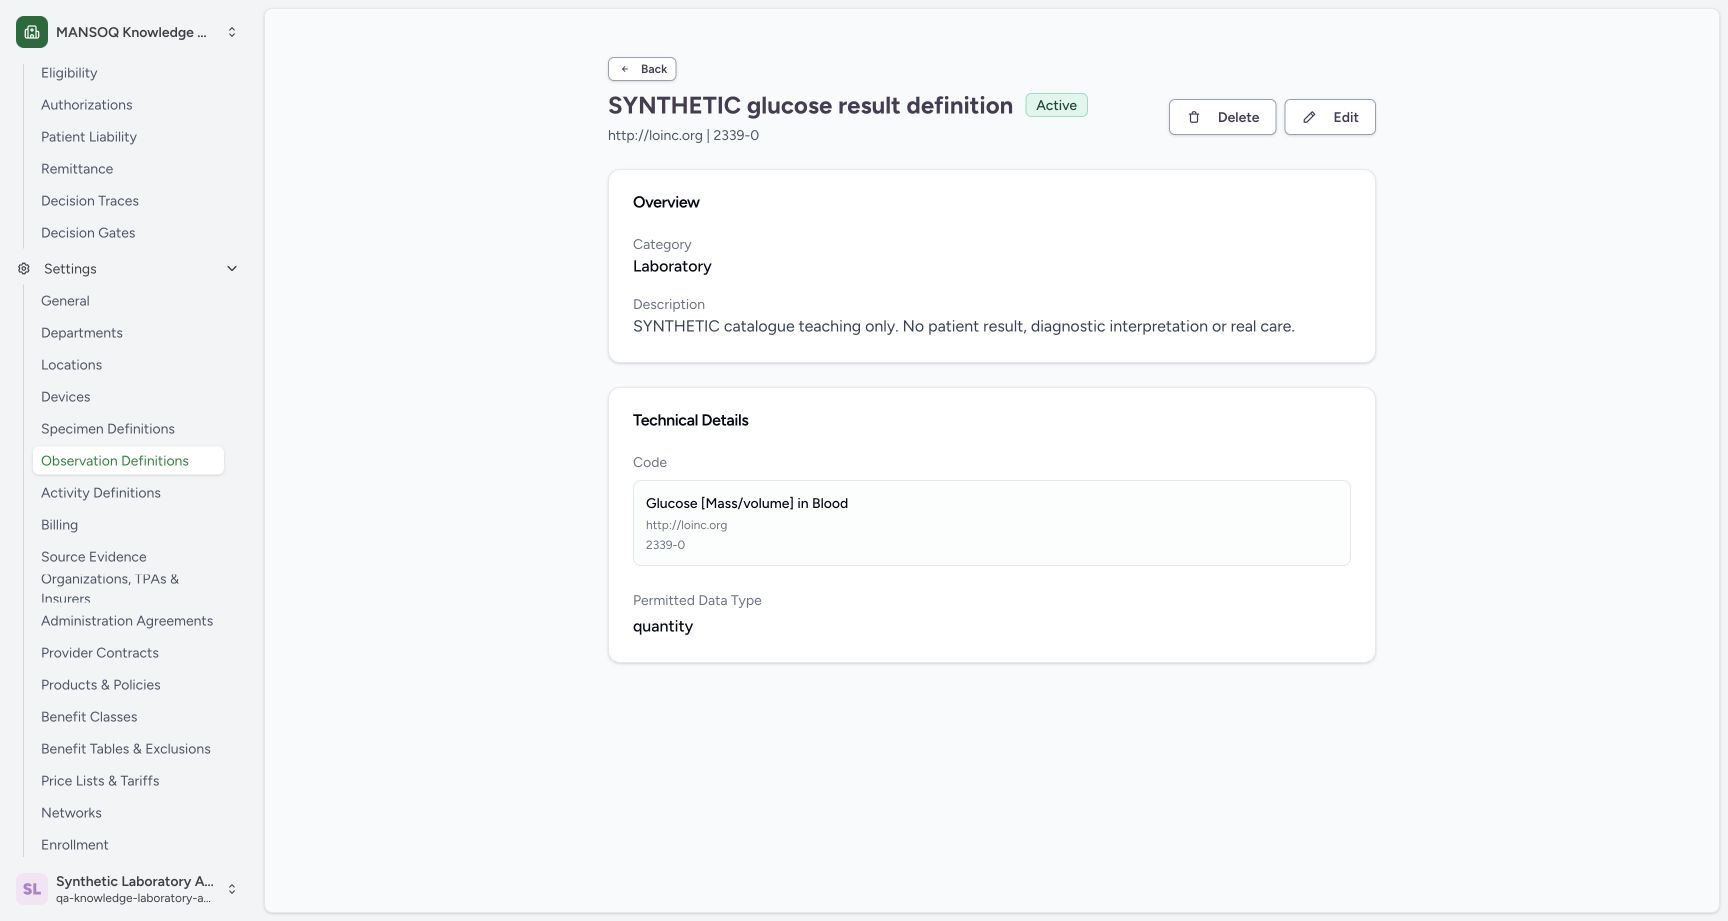The height and width of the screenshot is (921, 1728).
Task: Open Remittance page
Action: tap(77, 169)
